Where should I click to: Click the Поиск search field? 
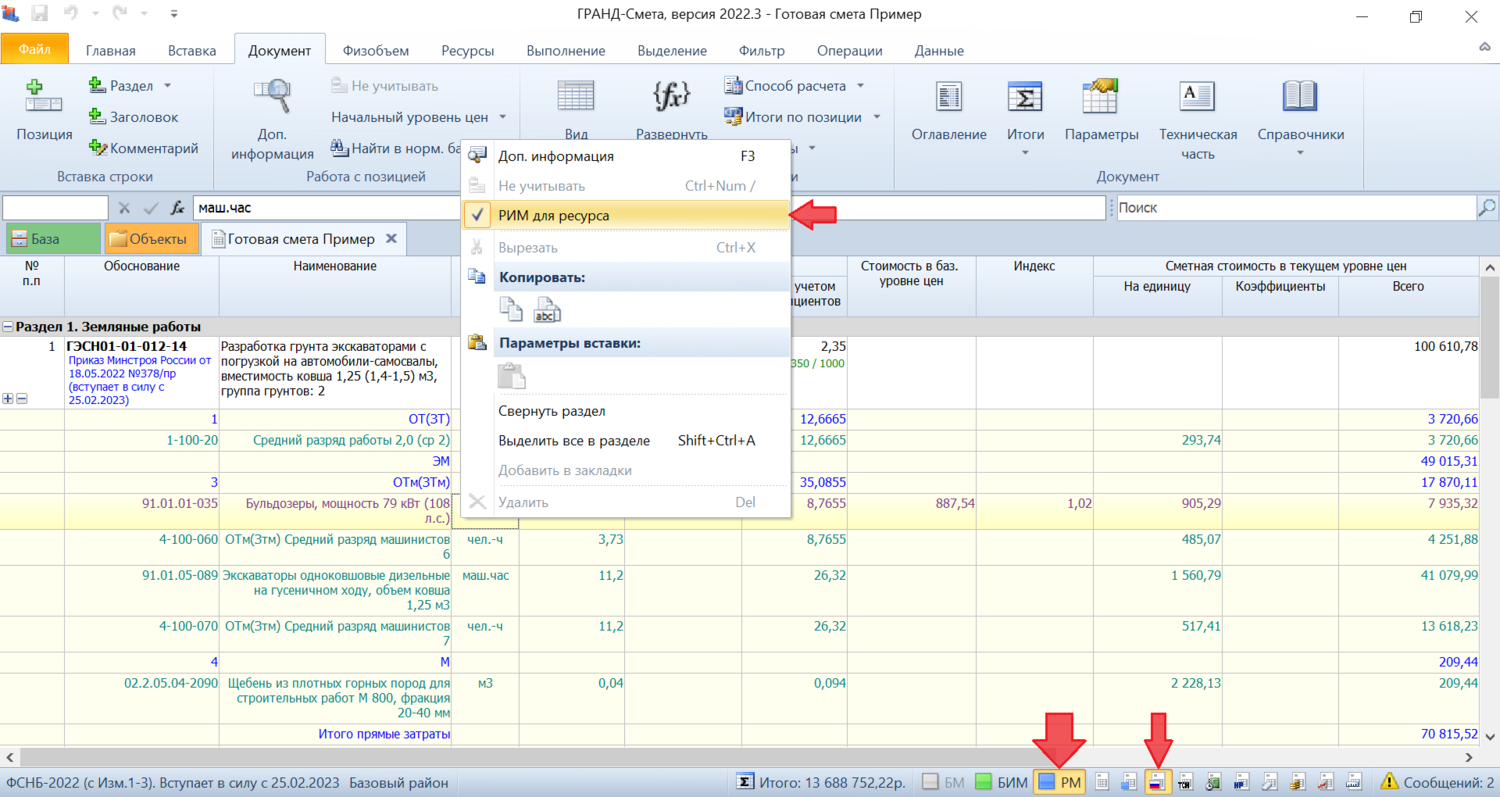pos(1293,208)
